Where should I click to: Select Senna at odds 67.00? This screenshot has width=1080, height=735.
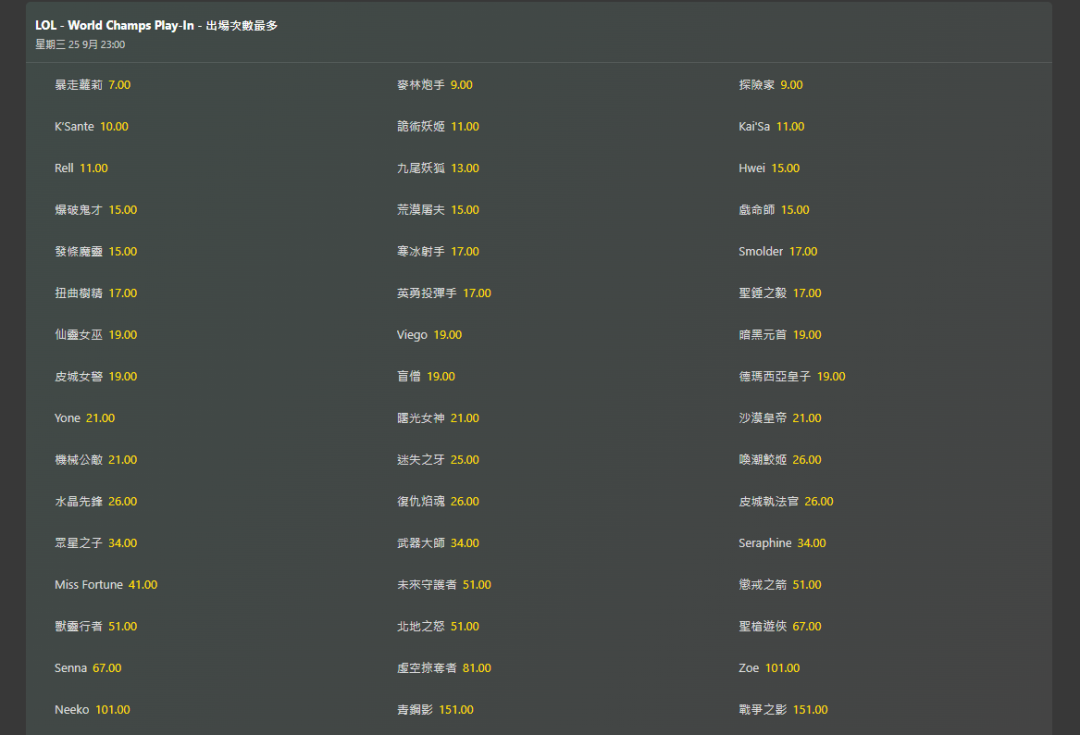pos(87,668)
